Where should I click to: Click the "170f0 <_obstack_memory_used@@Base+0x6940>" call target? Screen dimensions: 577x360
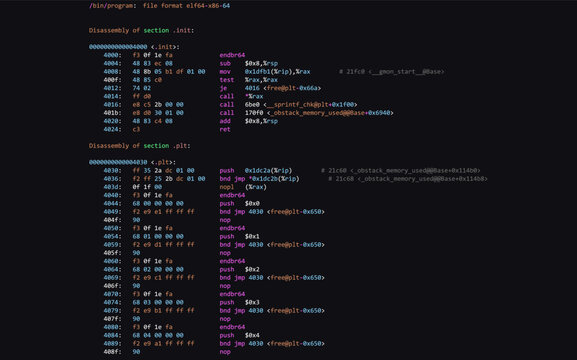click(x=319, y=113)
